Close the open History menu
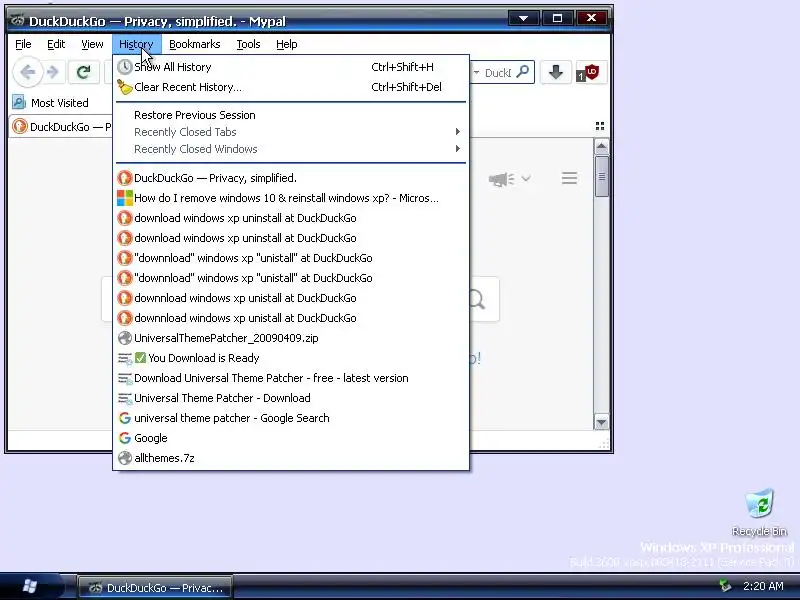 136,44
